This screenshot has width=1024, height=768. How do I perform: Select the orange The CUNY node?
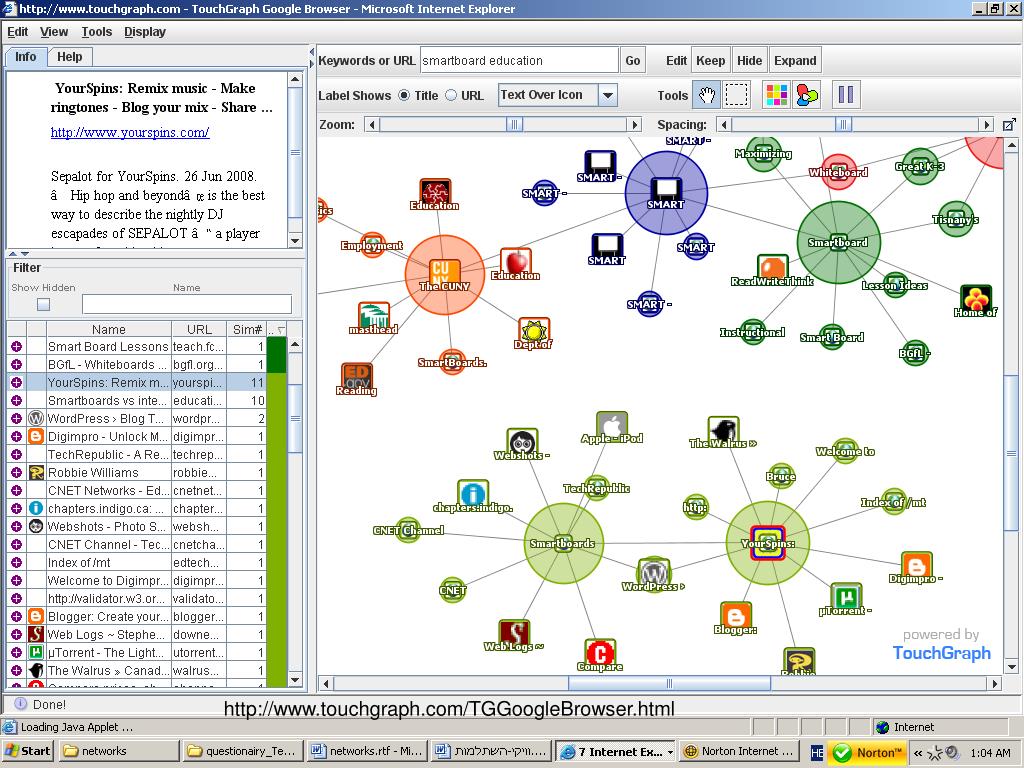[445, 275]
